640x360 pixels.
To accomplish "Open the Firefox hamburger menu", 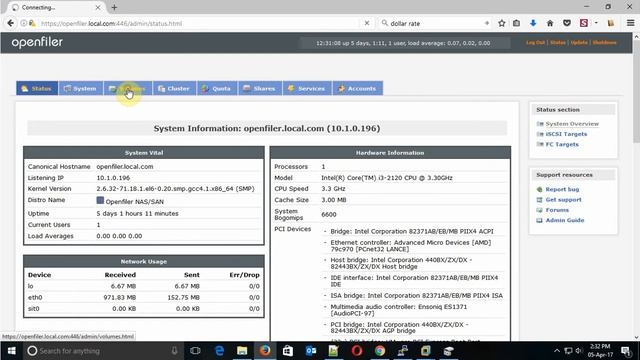I will (631, 23).
